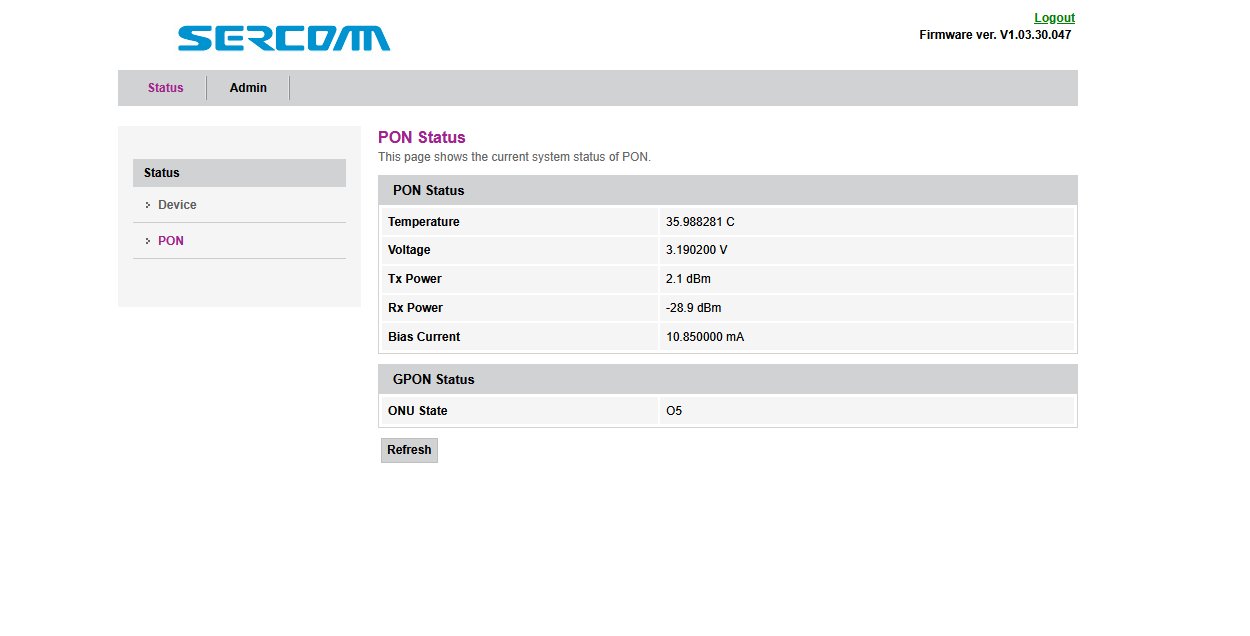Click the ONU State label
Viewport: 1250px width, 636px height.
pos(418,411)
